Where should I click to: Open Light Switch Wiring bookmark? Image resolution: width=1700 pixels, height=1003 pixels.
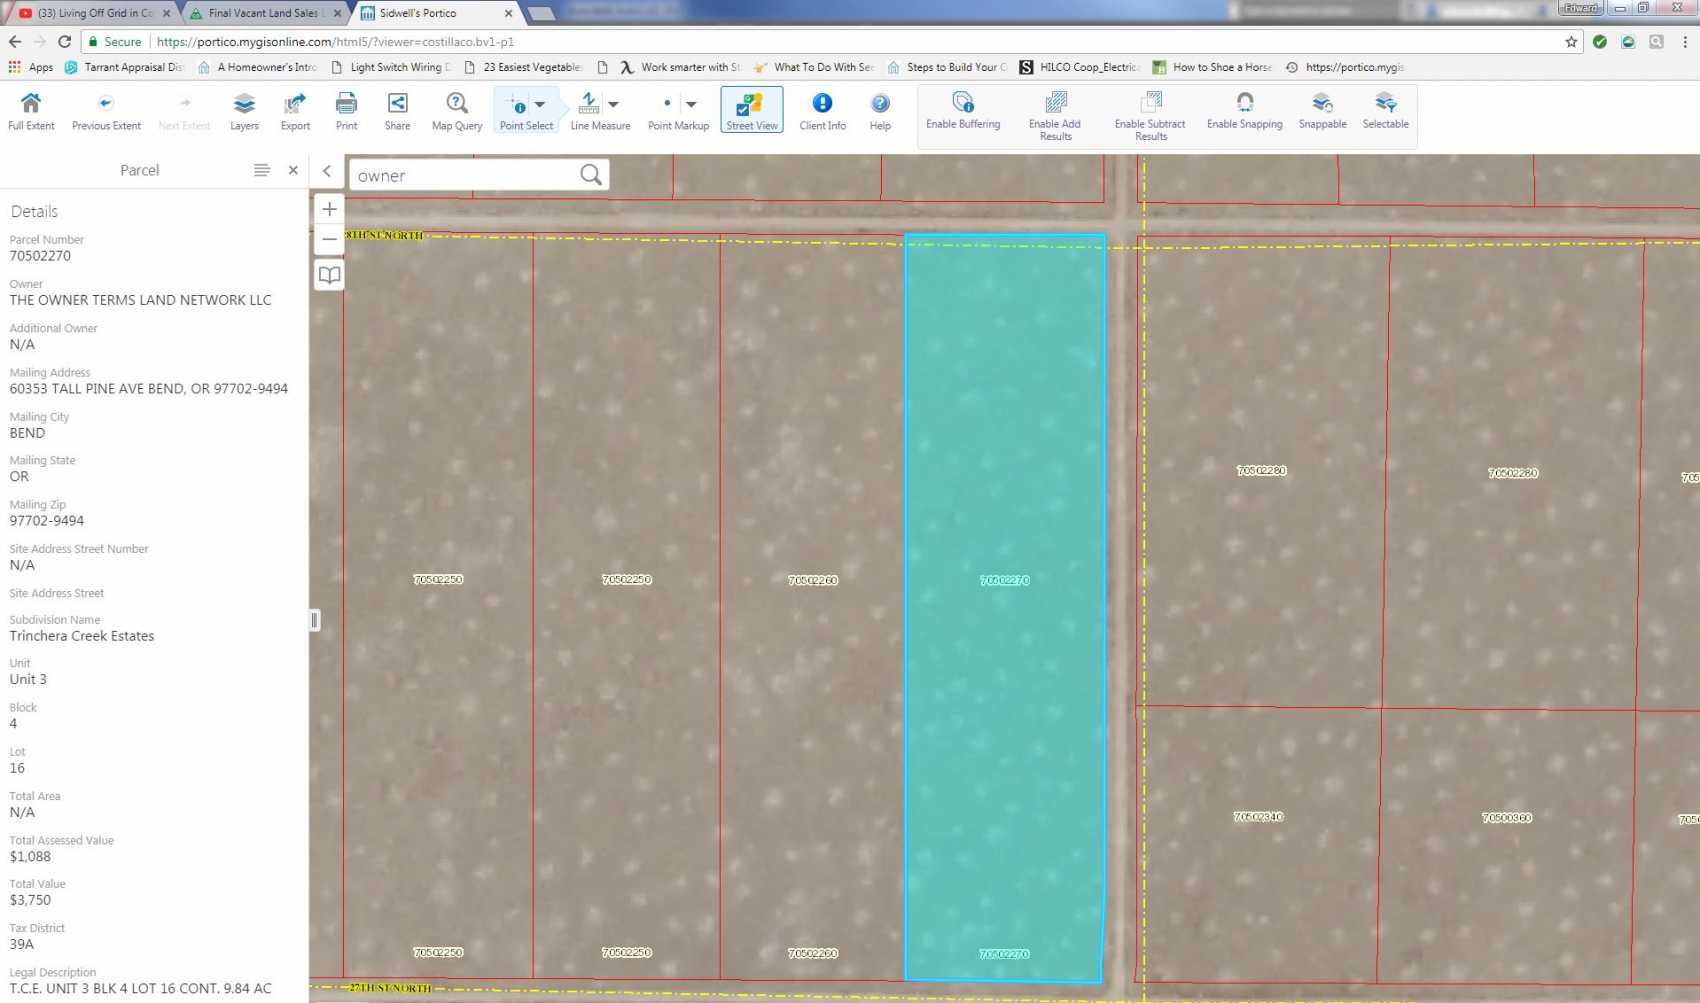point(391,67)
